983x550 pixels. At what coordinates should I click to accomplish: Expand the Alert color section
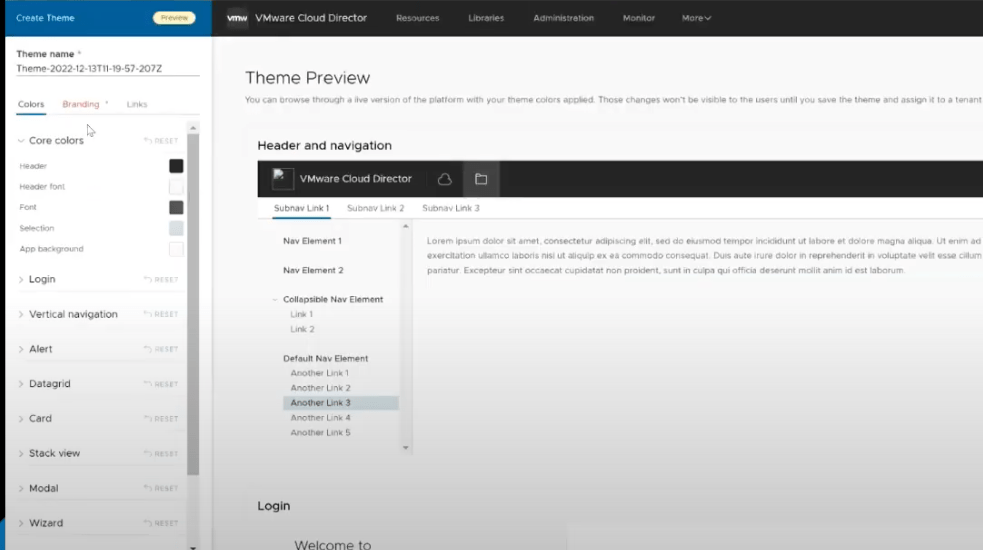(x=21, y=349)
